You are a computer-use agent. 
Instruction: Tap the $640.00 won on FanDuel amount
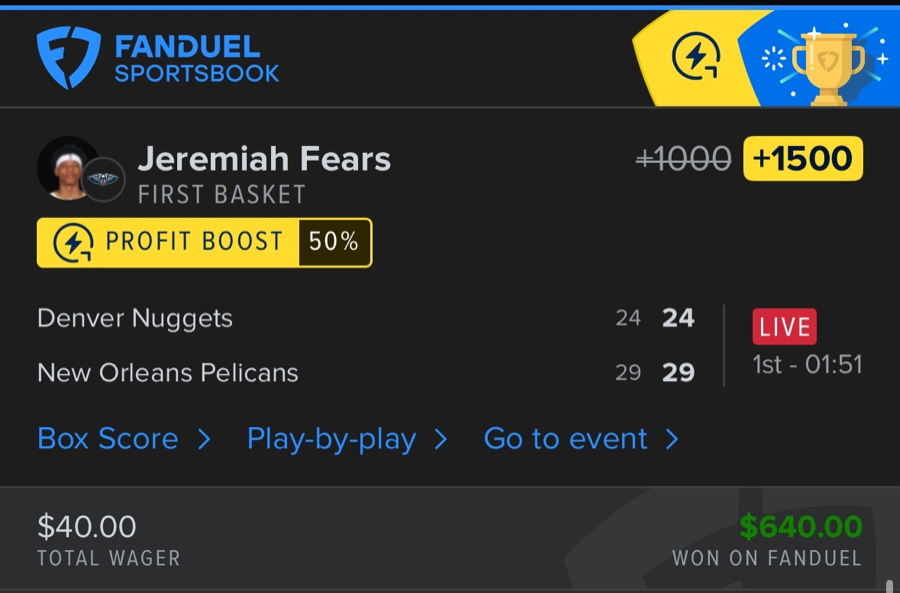tap(800, 527)
